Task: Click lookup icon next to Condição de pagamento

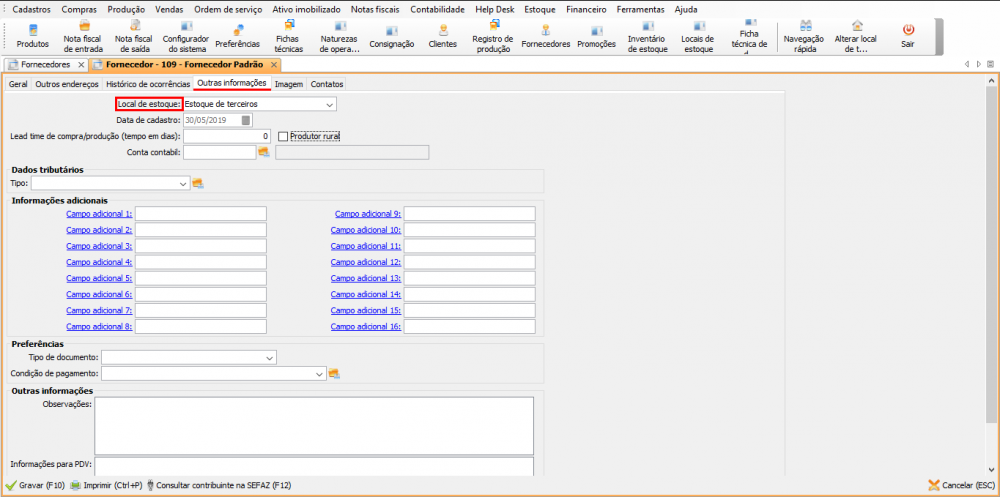Action: [x=334, y=374]
